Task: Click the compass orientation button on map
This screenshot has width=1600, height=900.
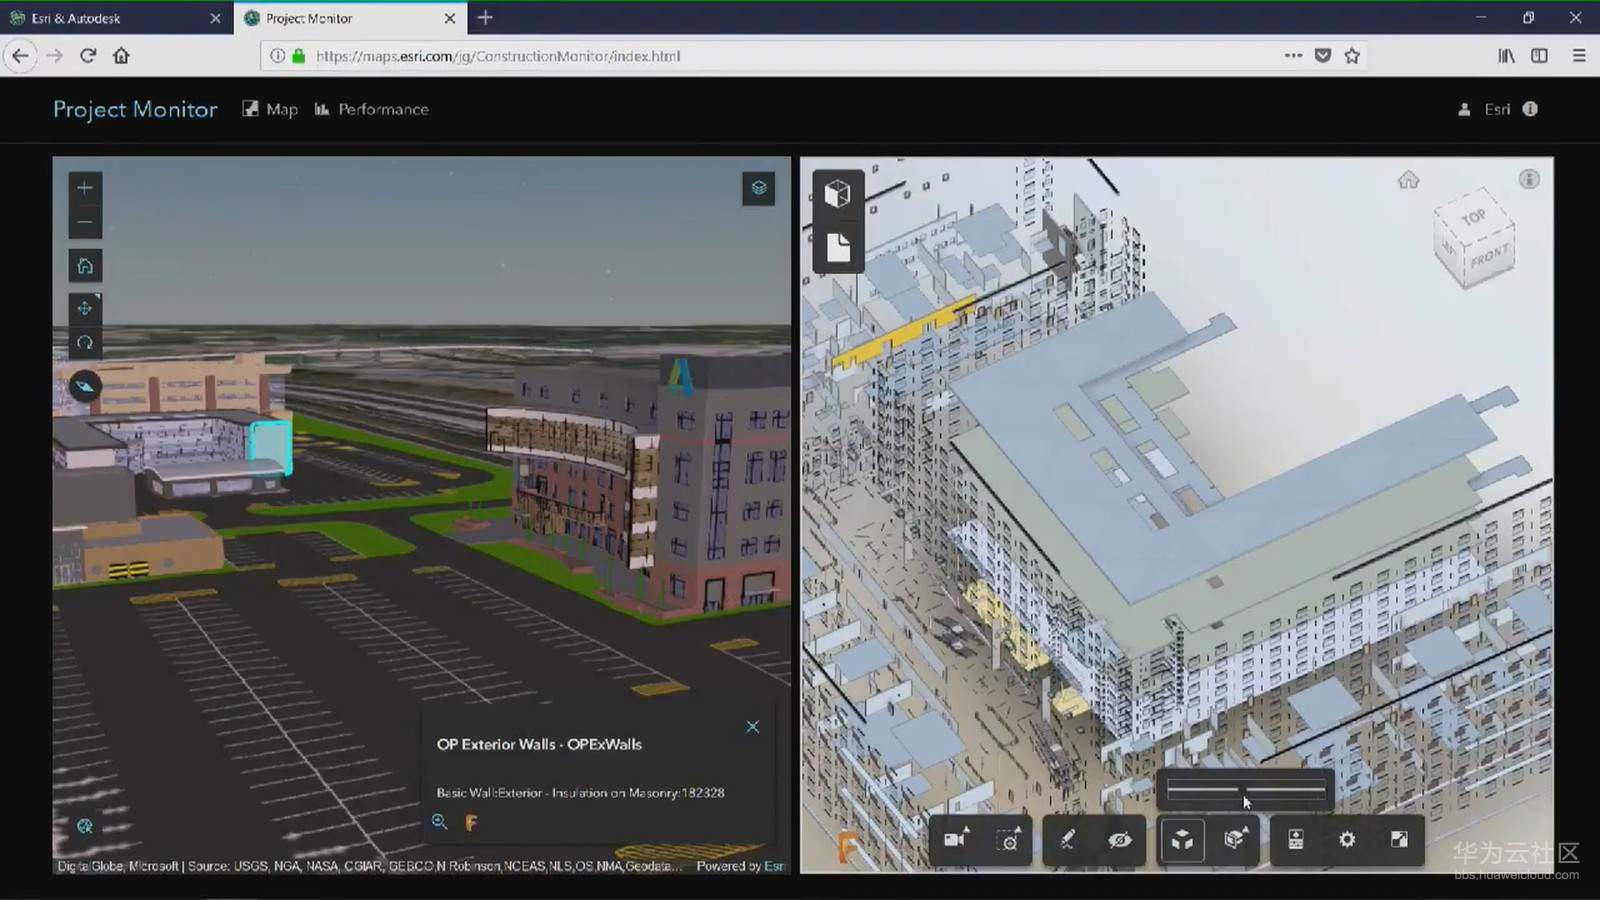Action: (85, 386)
